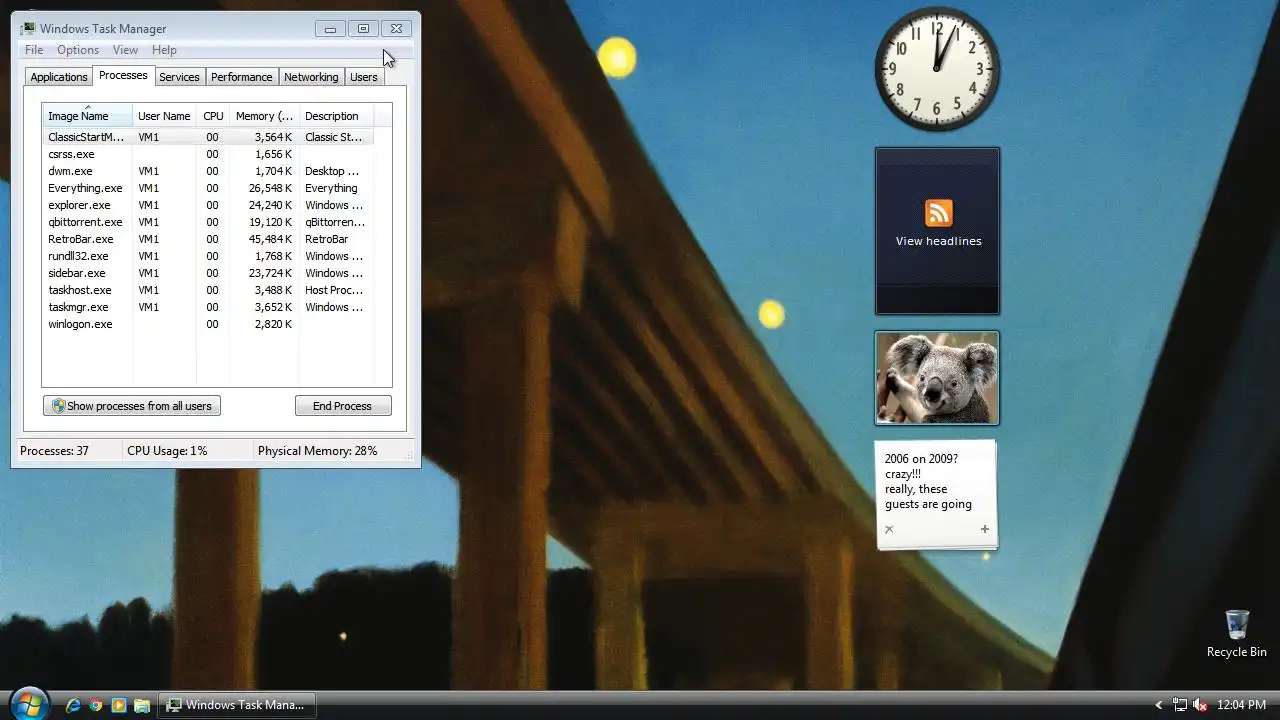
Task: Select the Everything.exe process
Action: point(208,188)
